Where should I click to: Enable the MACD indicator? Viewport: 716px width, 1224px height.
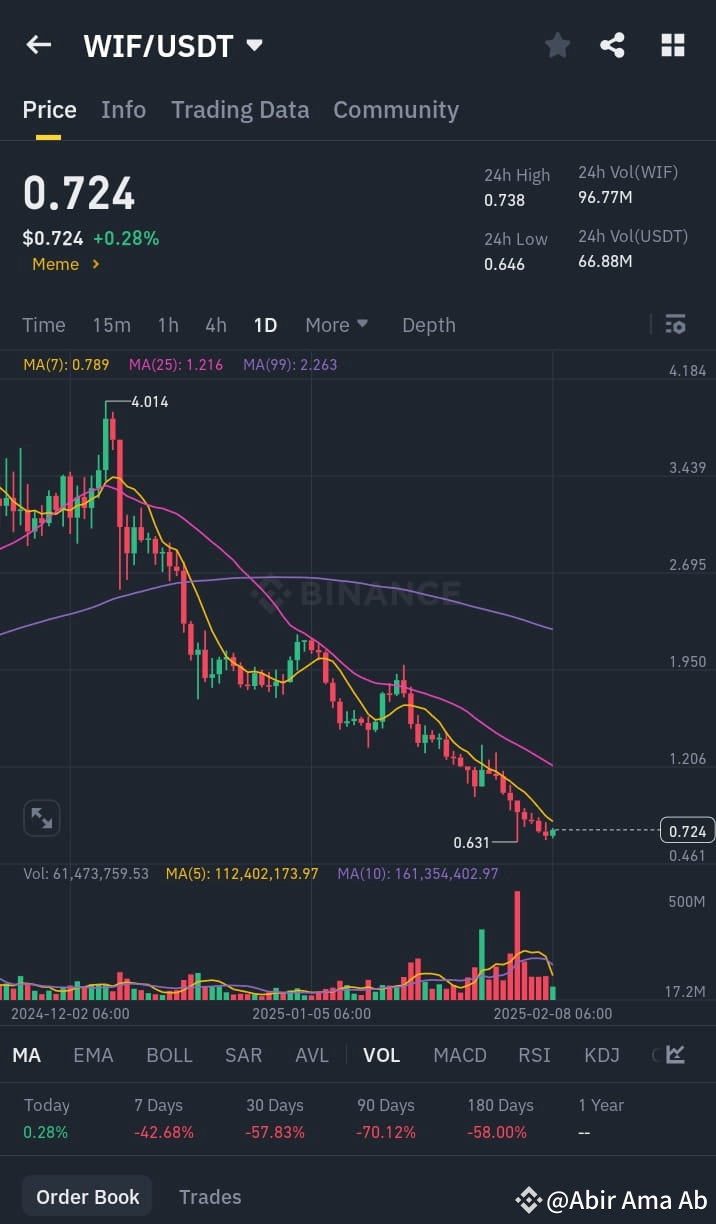pyautogui.click(x=459, y=1054)
